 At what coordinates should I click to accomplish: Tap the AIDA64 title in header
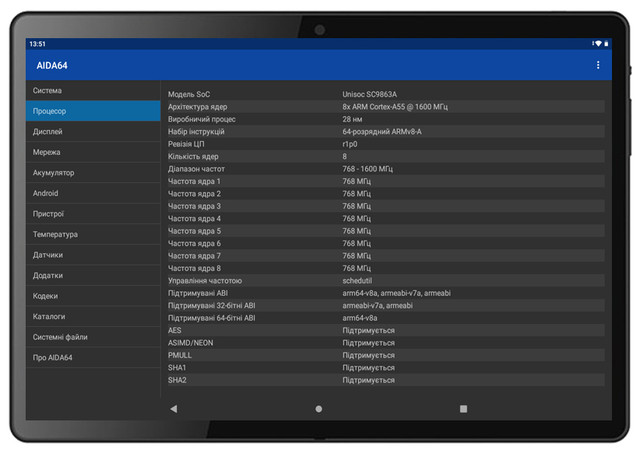click(53, 65)
